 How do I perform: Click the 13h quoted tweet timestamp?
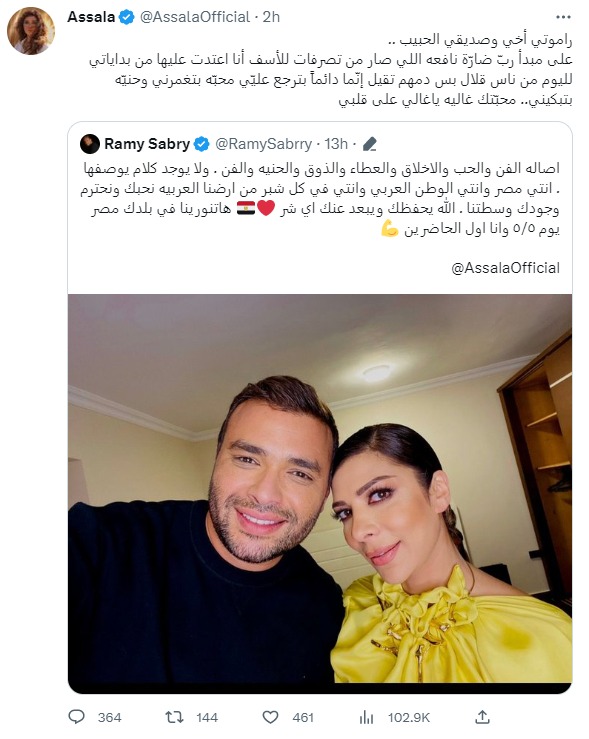coord(336,144)
